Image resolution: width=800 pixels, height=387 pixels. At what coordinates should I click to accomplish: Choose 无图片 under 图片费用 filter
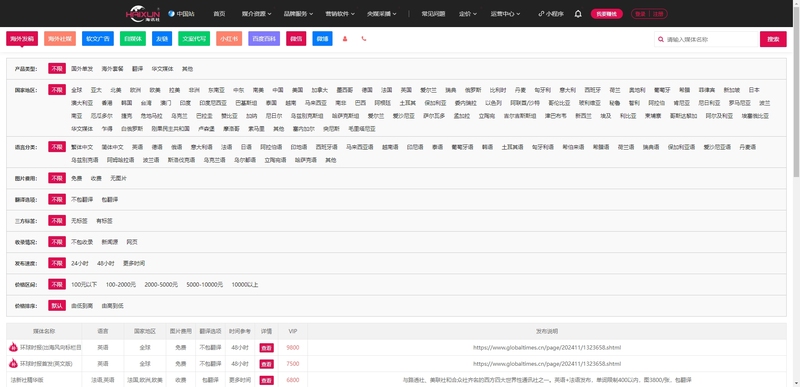coord(118,178)
